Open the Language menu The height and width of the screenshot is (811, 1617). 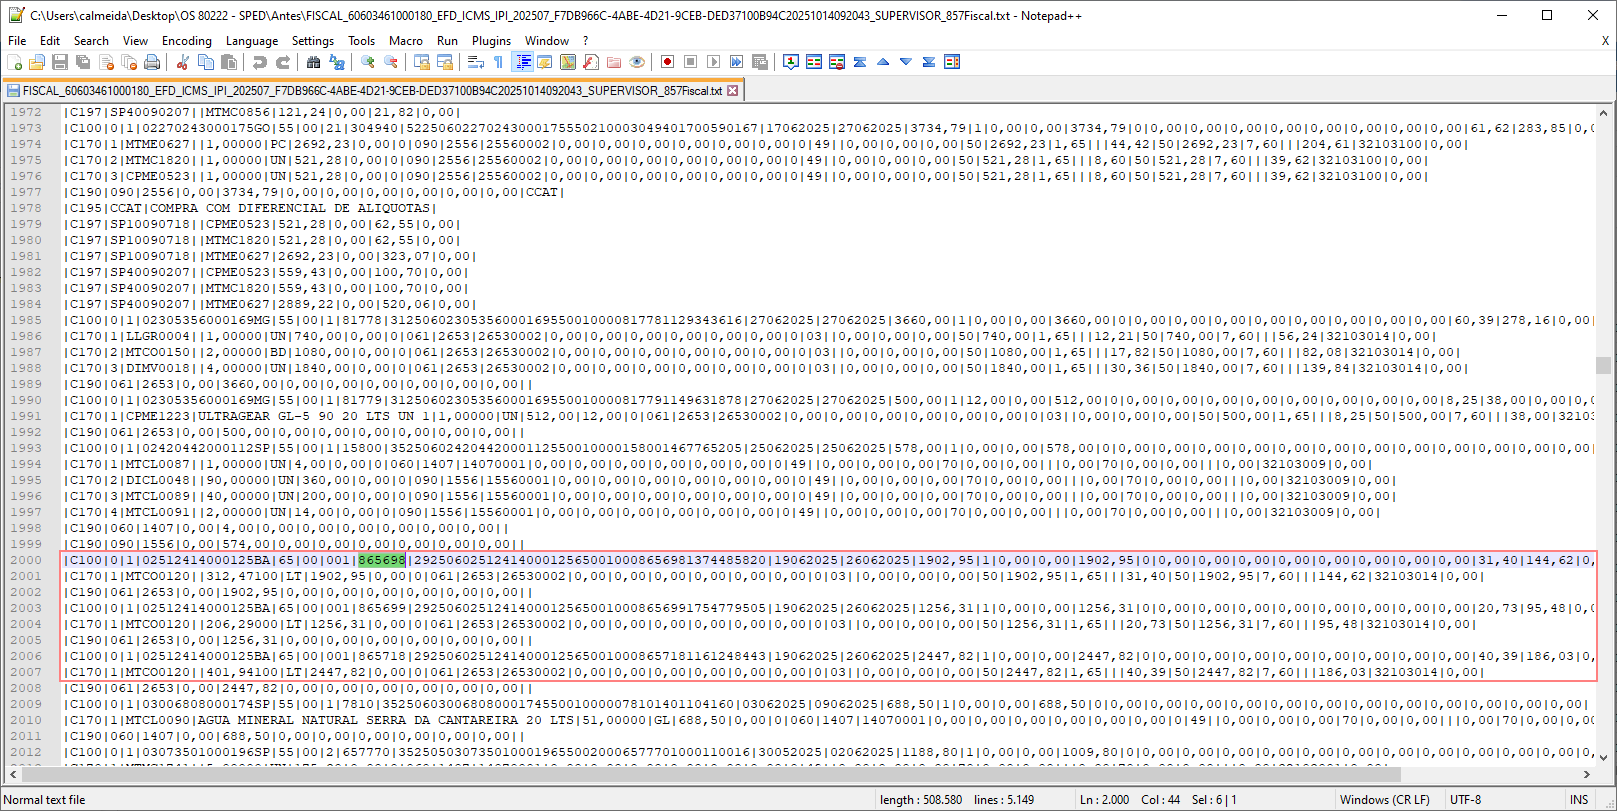tap(251, 41)
